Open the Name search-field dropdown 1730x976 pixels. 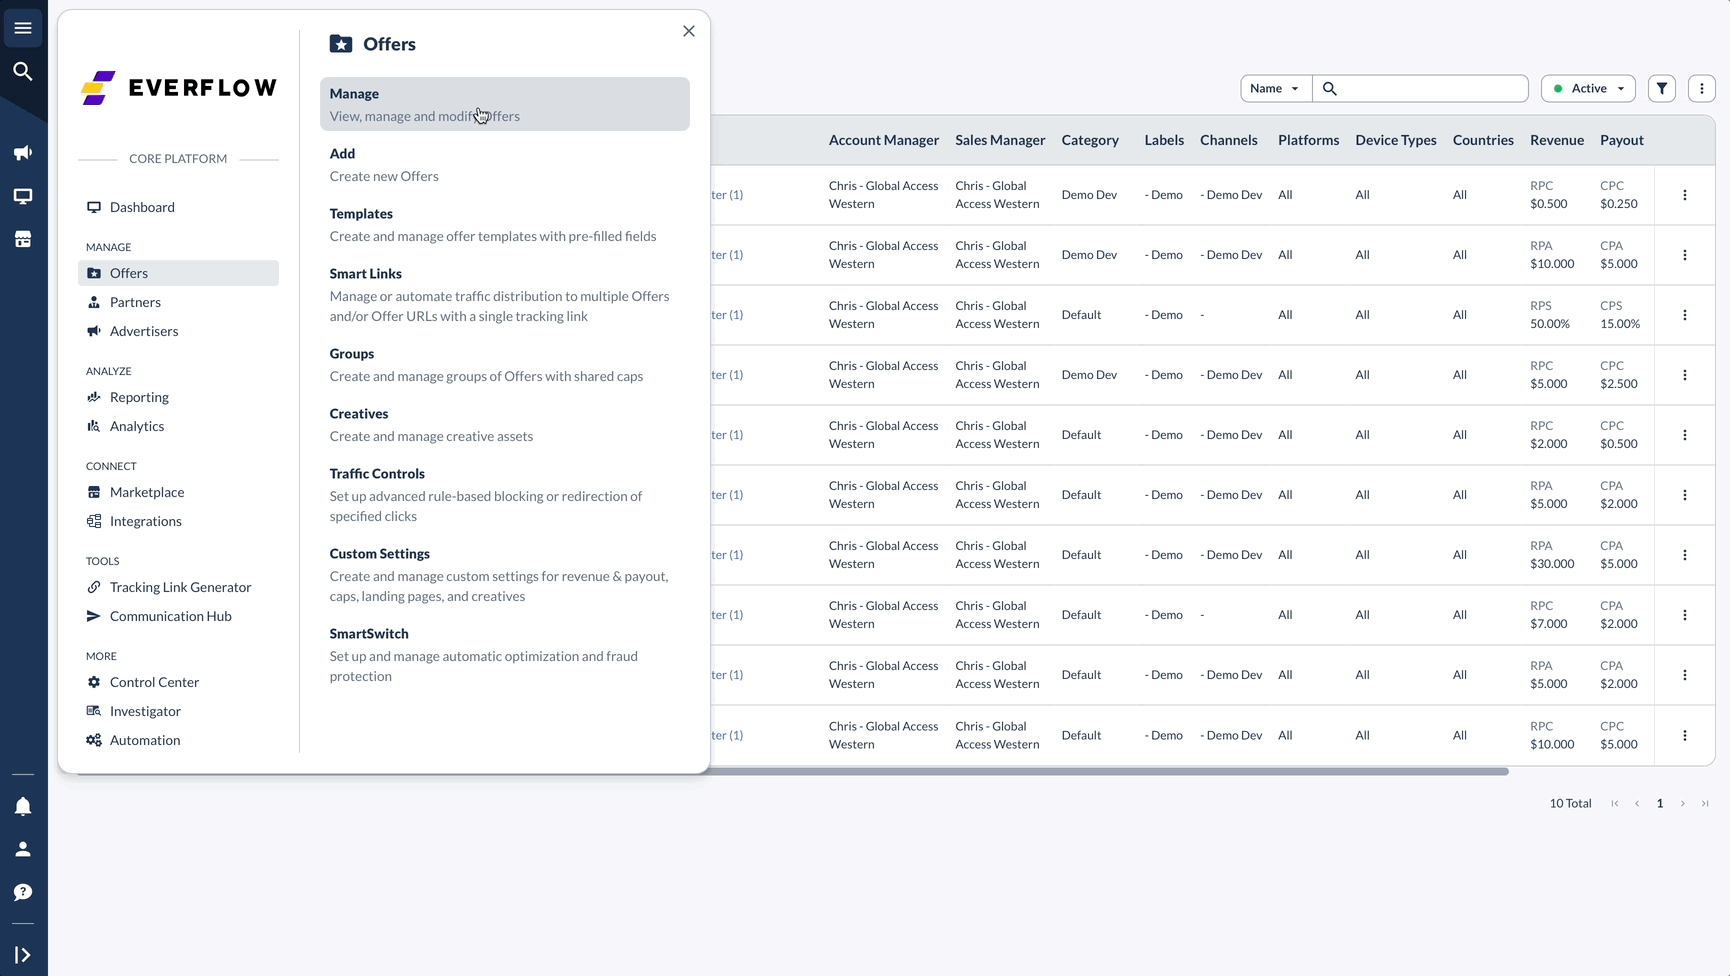[1276, 88]
